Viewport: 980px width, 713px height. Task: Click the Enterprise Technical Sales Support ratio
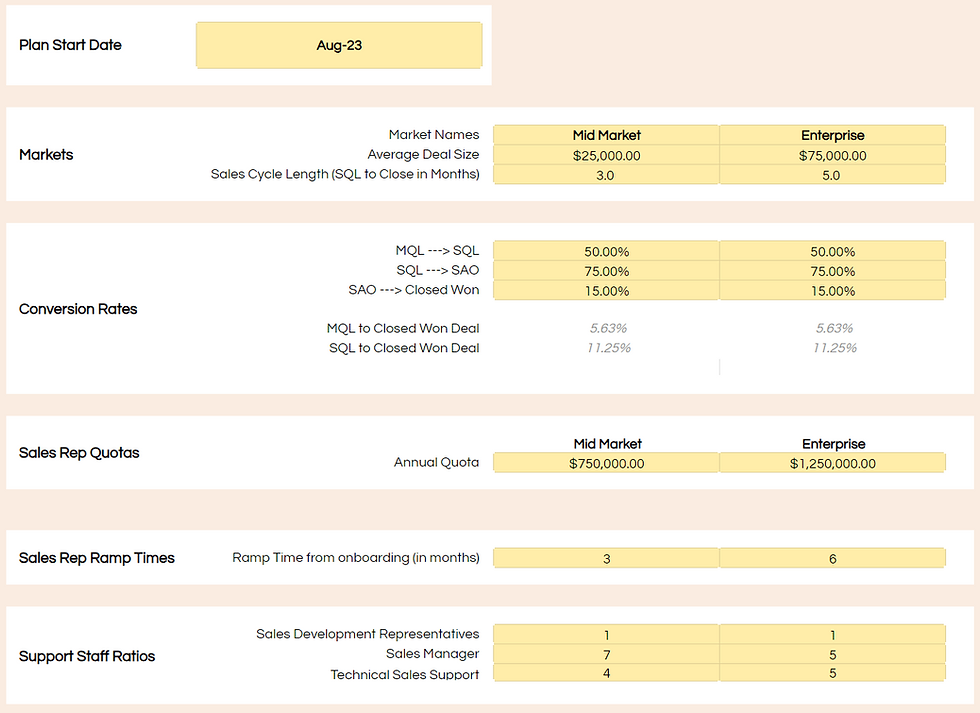click(833, 673)
